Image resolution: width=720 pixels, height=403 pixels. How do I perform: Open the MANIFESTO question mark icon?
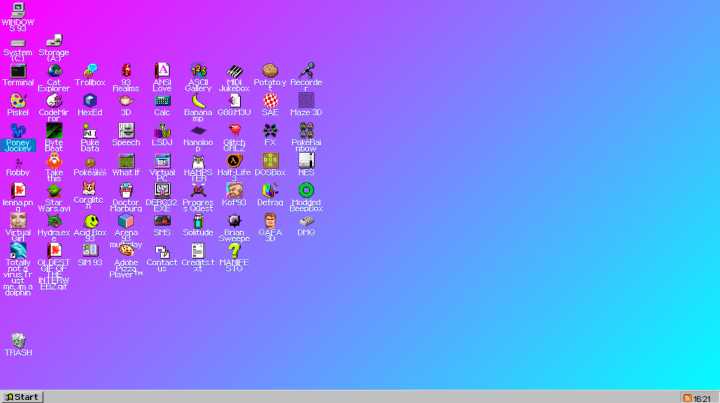(x=234, y=251)
